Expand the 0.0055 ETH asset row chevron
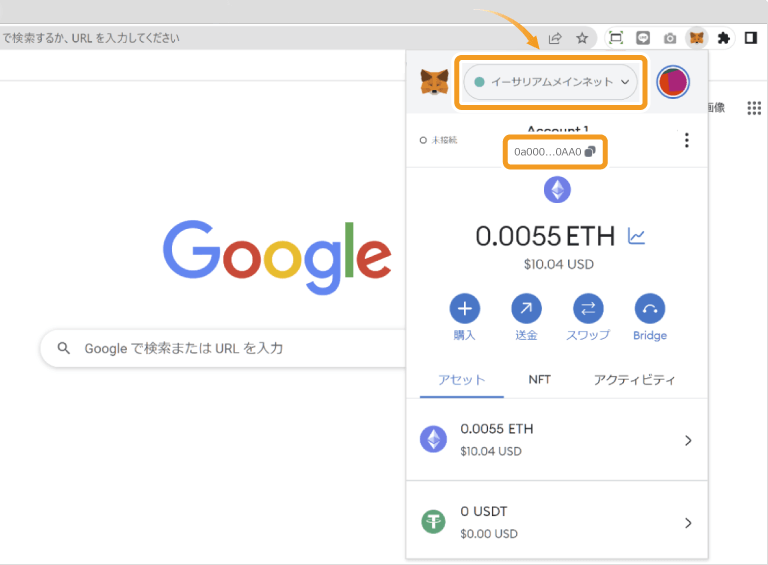Screen dimensions: 768x565 [688, 440]
